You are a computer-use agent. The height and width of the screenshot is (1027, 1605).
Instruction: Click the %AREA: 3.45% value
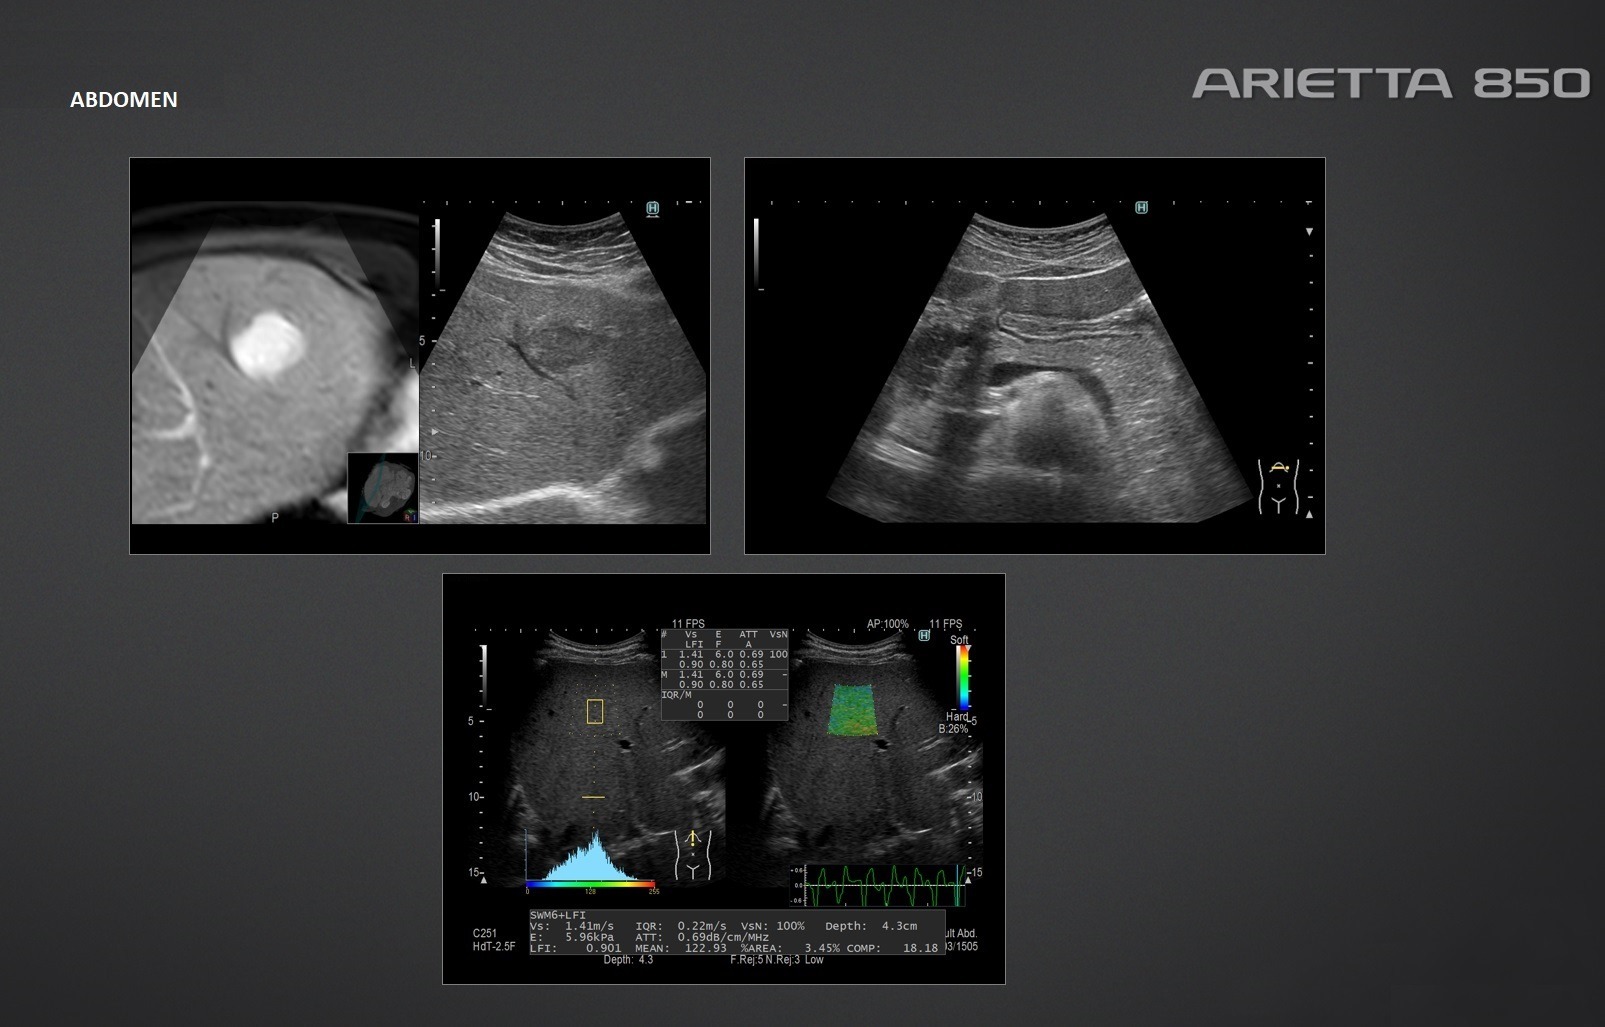pyautogui.click(x=790, y=948)
